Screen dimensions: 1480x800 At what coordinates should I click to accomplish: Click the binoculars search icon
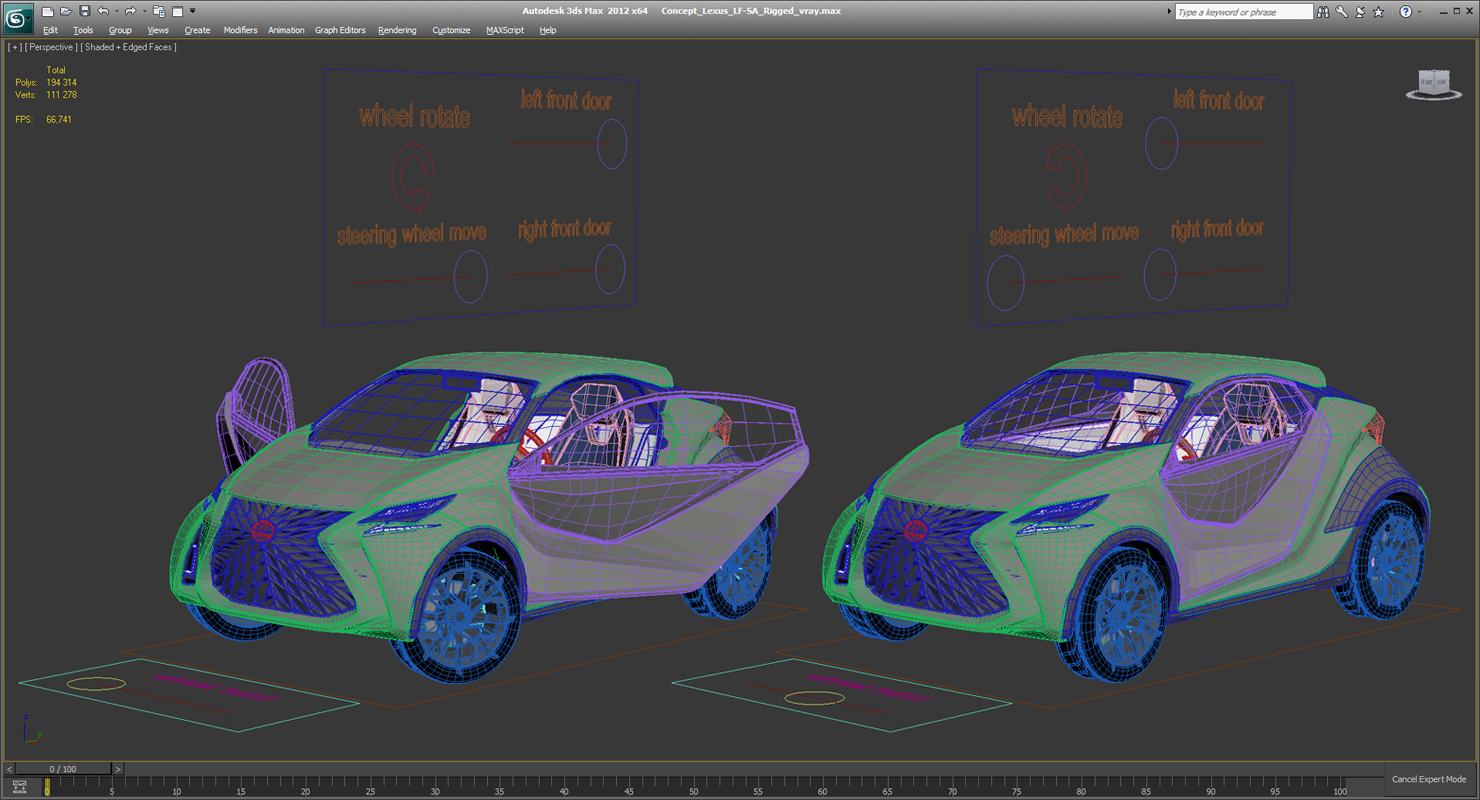coord(1323,12)
